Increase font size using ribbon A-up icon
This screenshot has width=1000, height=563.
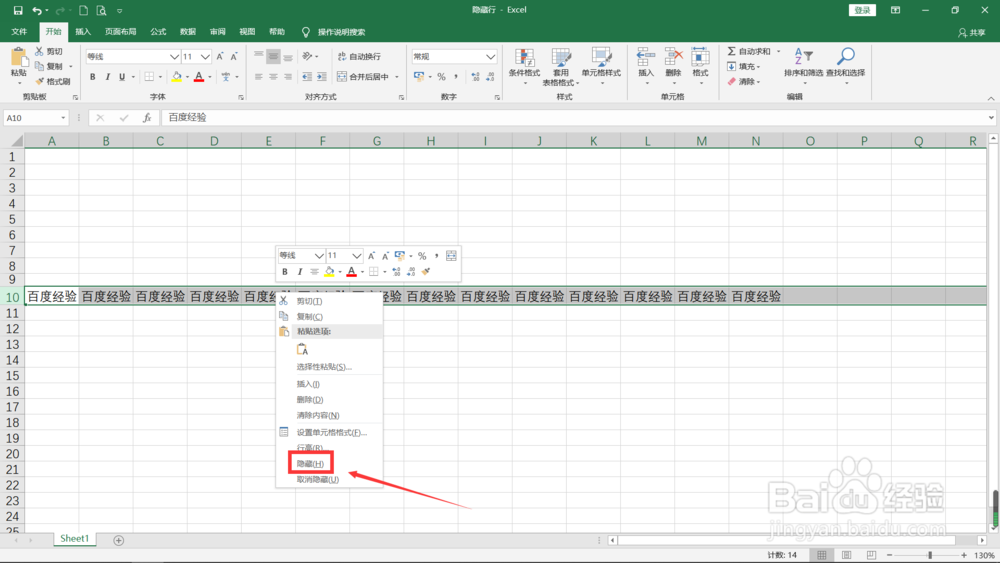click(x=220, y=57)
